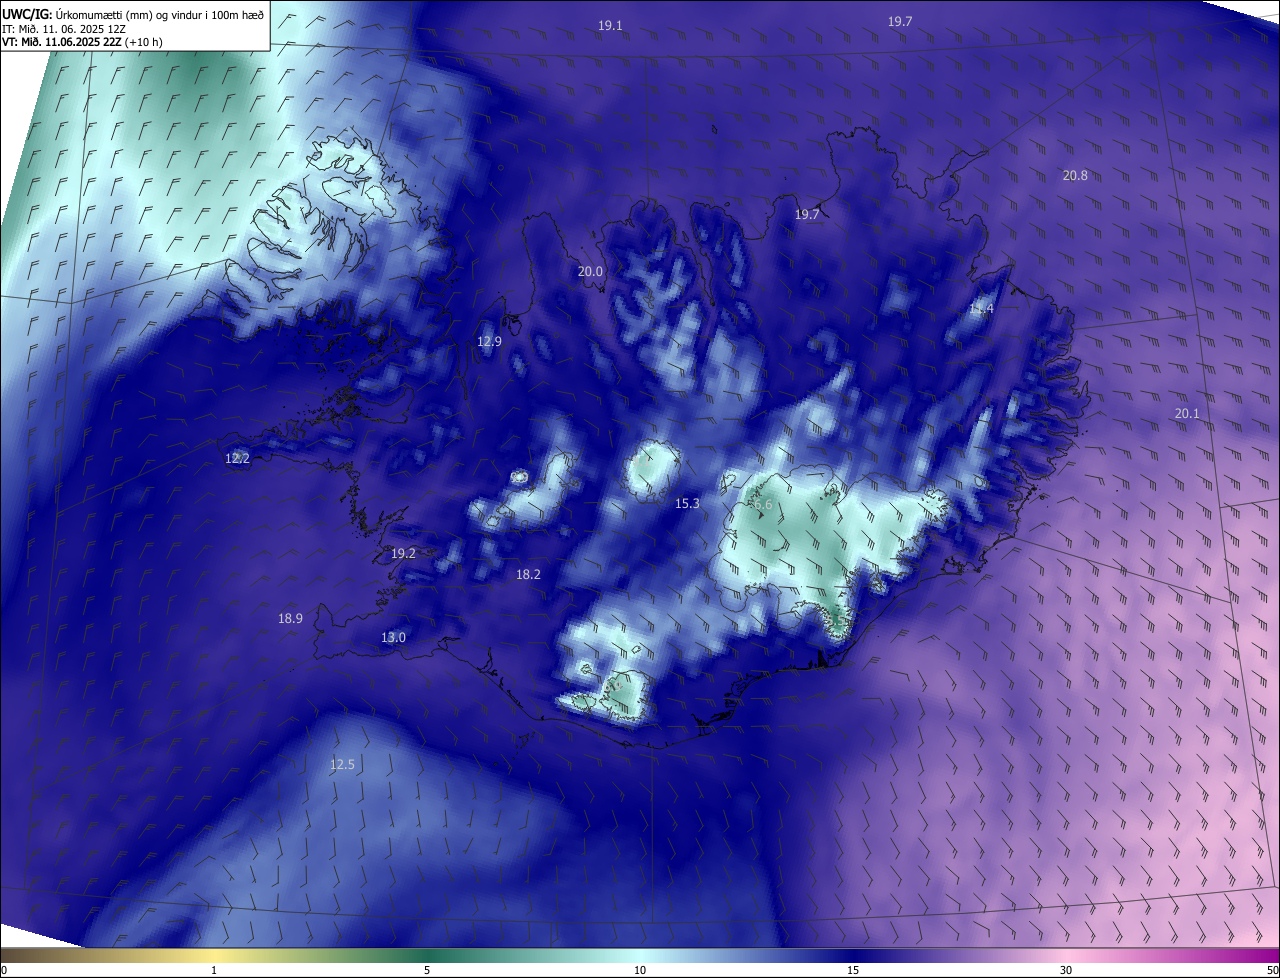Click the 'IT: Mið. 11. 06. 2025 12Z' line
This screenshot has width=1280, height=978.
pos(62,28)
